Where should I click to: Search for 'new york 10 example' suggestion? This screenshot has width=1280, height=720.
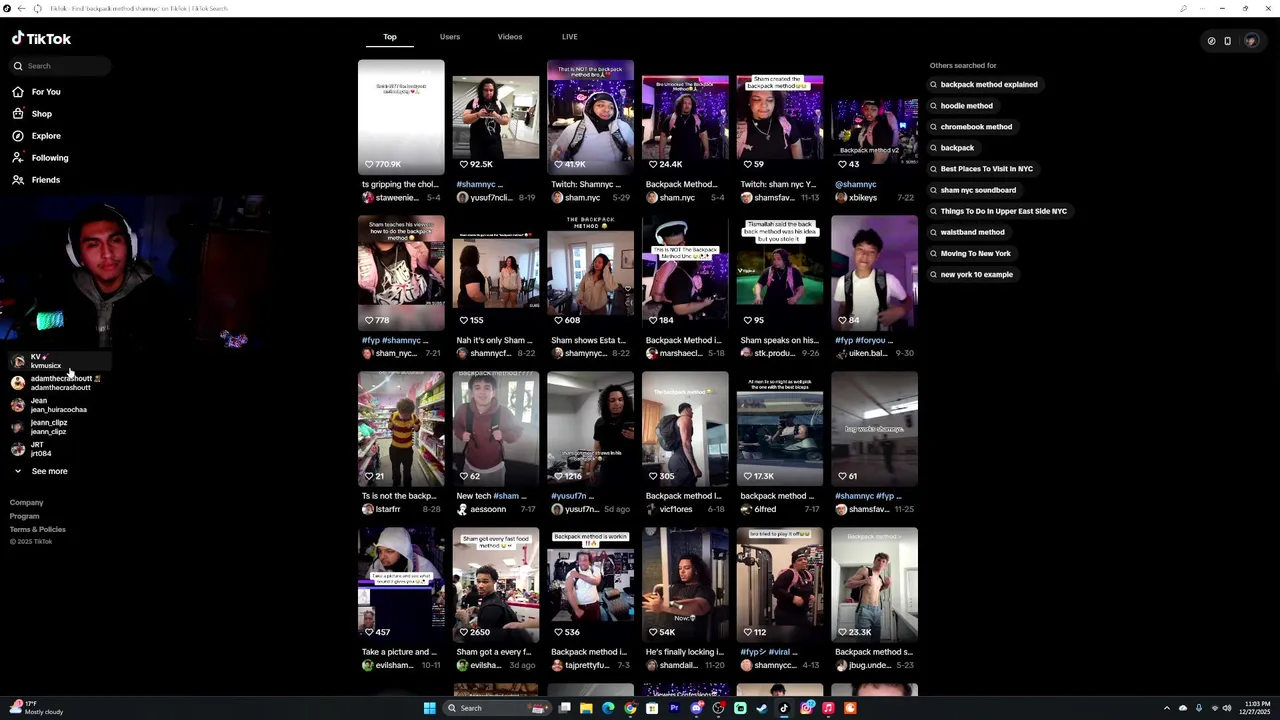click(971, 274)
